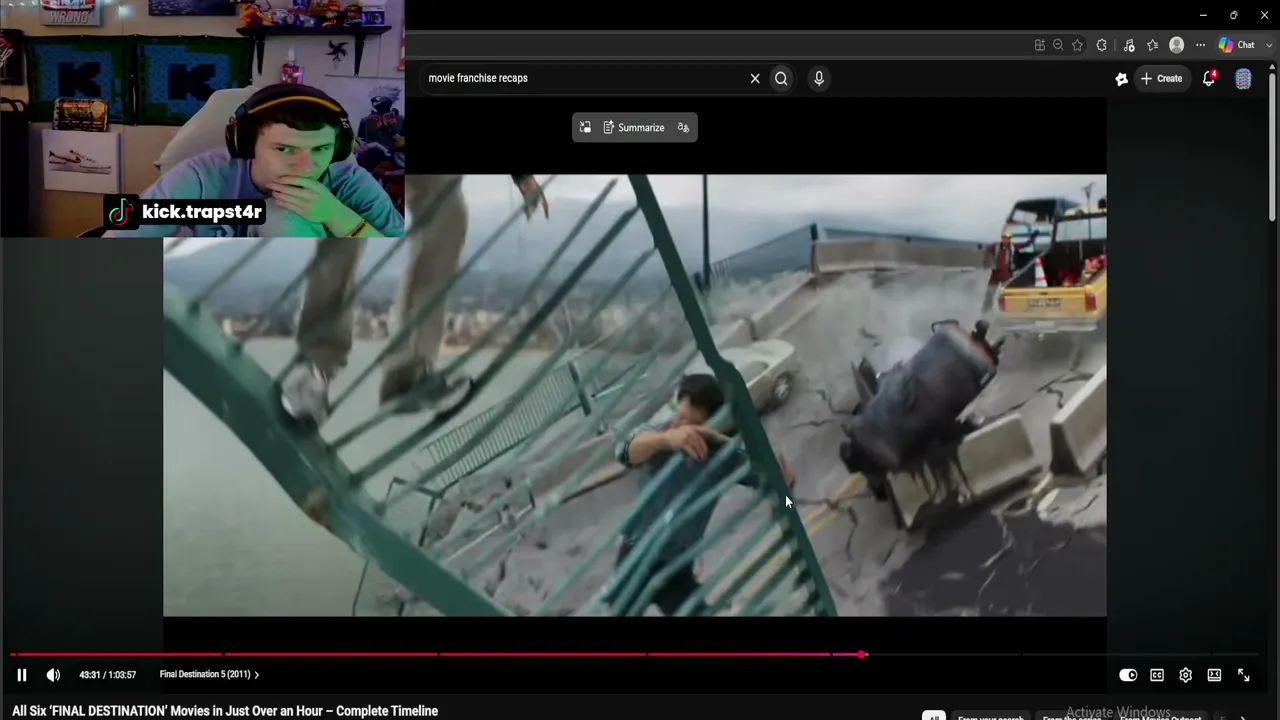1280x720 pixels.
Task: Open the browser profile picture
Action: pyautogui.click(x=1176, y=45)
